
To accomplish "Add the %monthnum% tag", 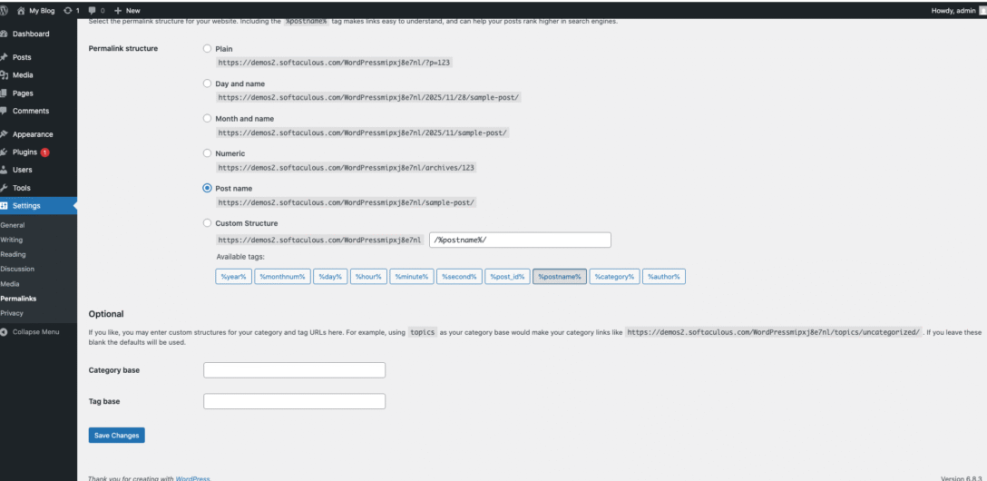I will 282,277.
